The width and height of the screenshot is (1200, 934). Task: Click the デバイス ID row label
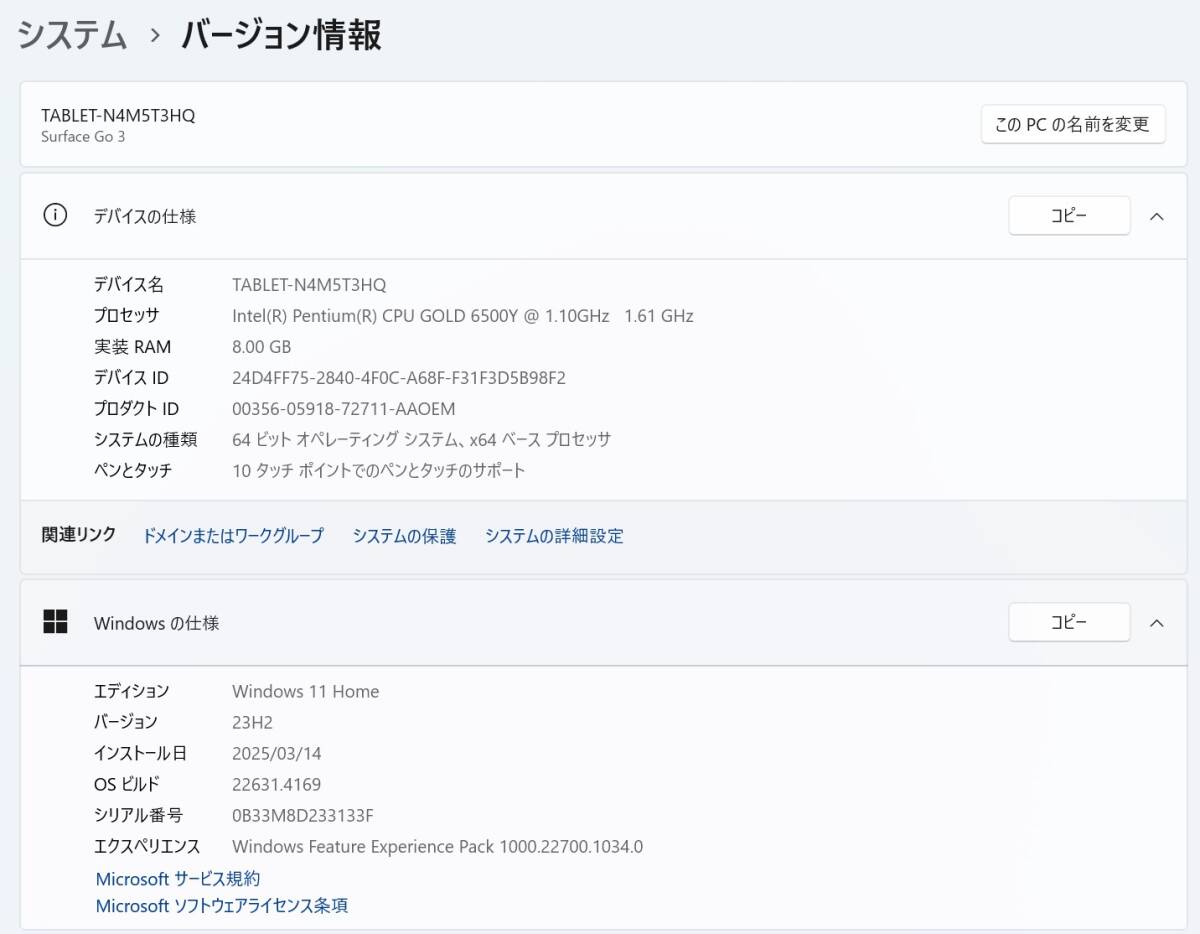point(132,378)
